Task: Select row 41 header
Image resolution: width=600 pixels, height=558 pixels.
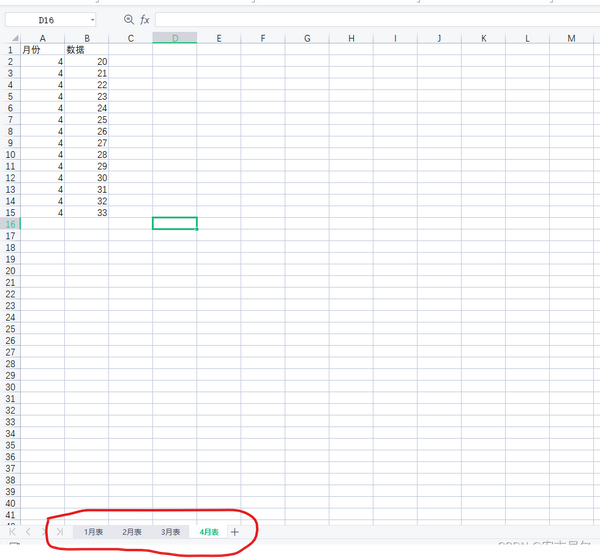Action: pyautogui.click(x=10, y=515)
